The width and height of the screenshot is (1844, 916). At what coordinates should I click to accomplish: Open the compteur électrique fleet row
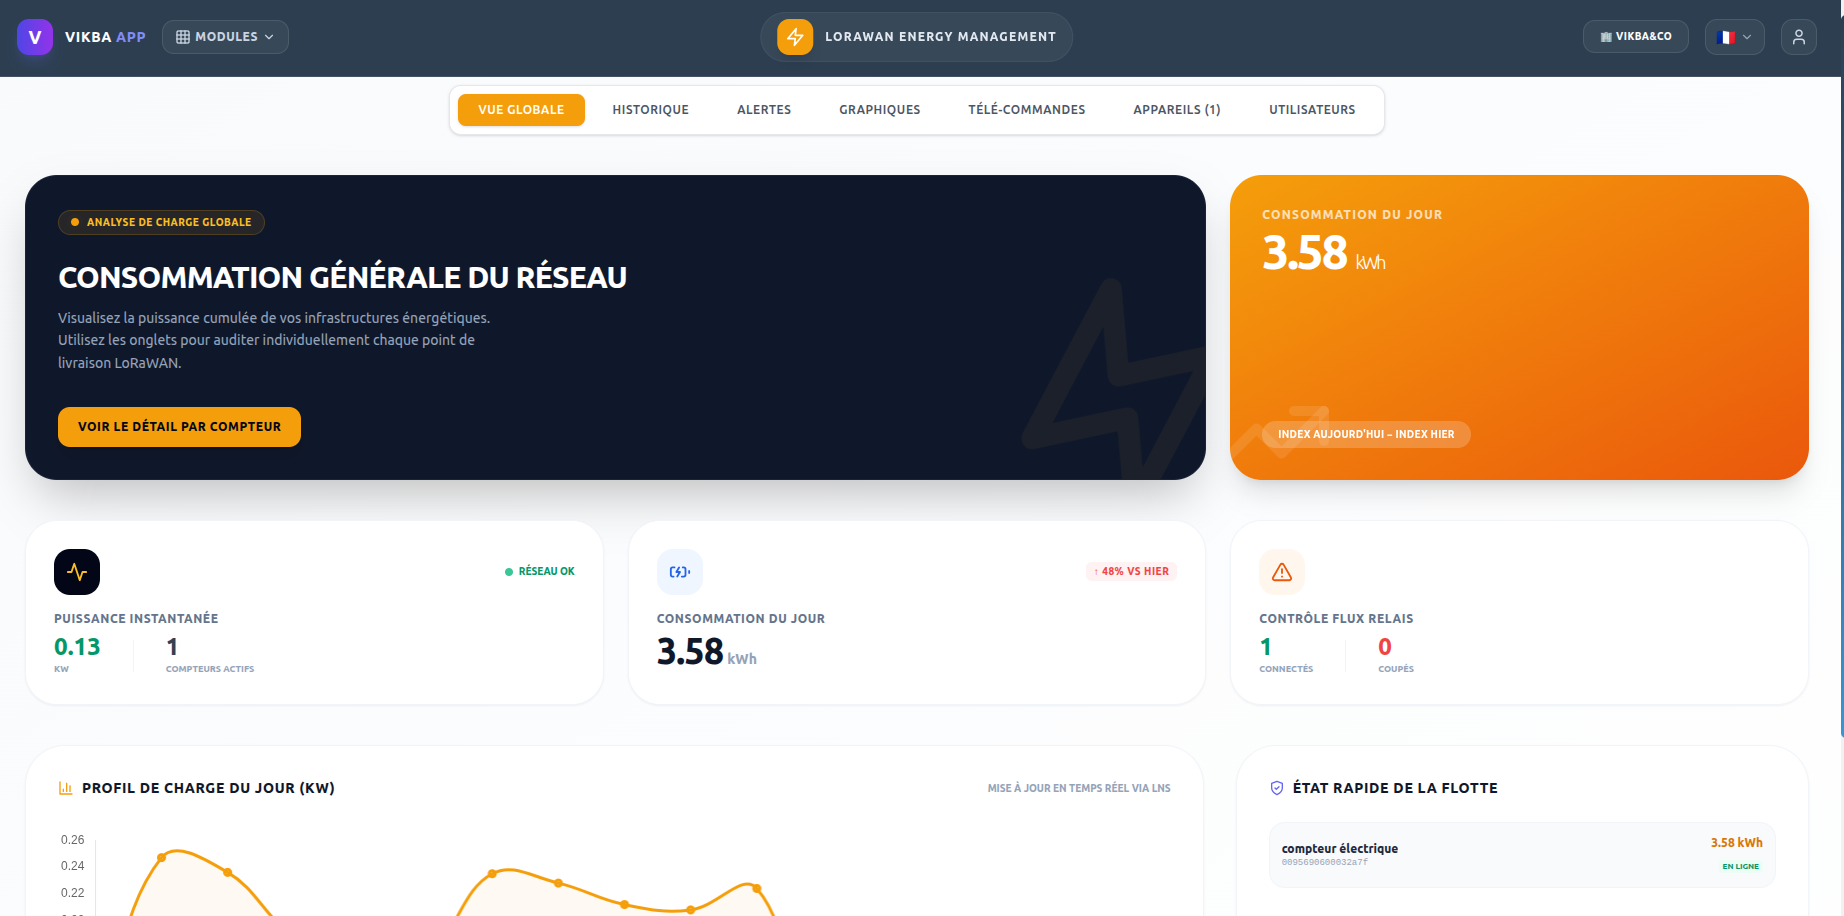1522,855
